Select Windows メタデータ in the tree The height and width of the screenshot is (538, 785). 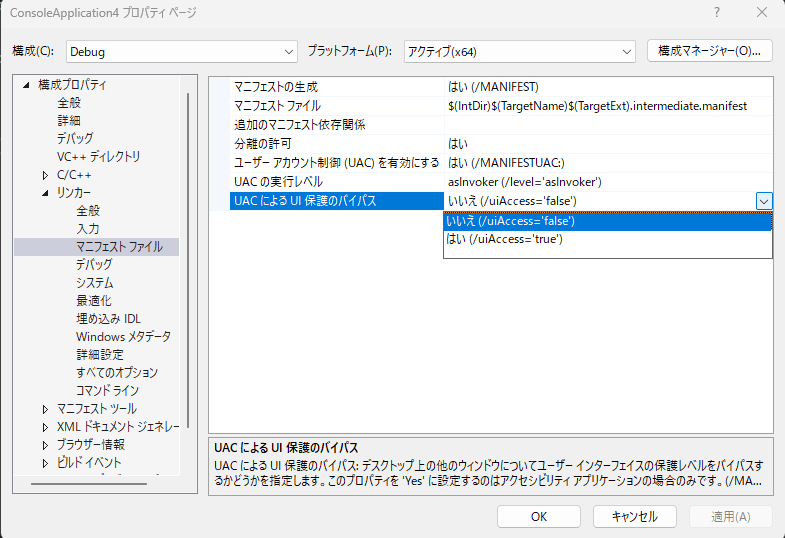tap(123, 337)
